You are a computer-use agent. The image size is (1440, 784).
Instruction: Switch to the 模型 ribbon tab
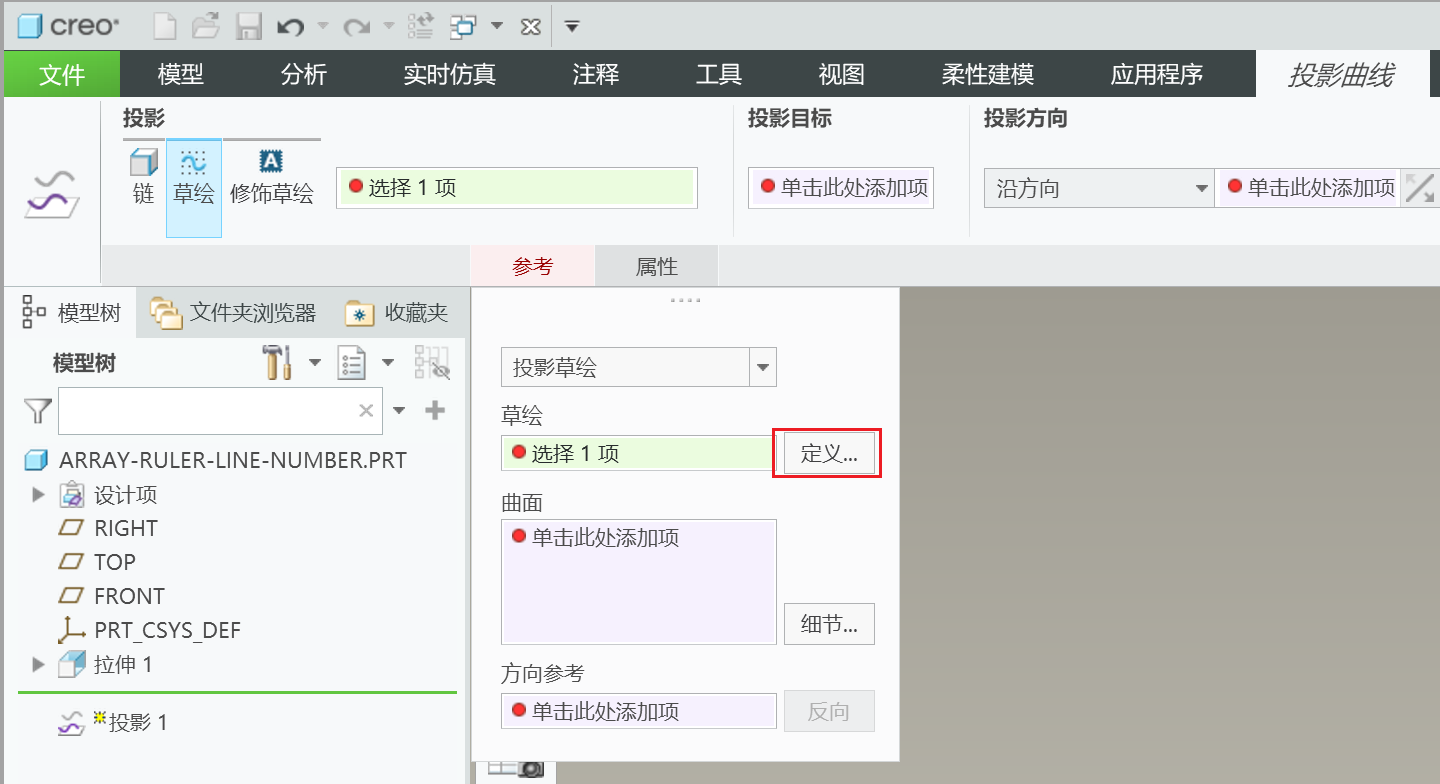pyautogui.click(x=181, y=74)
